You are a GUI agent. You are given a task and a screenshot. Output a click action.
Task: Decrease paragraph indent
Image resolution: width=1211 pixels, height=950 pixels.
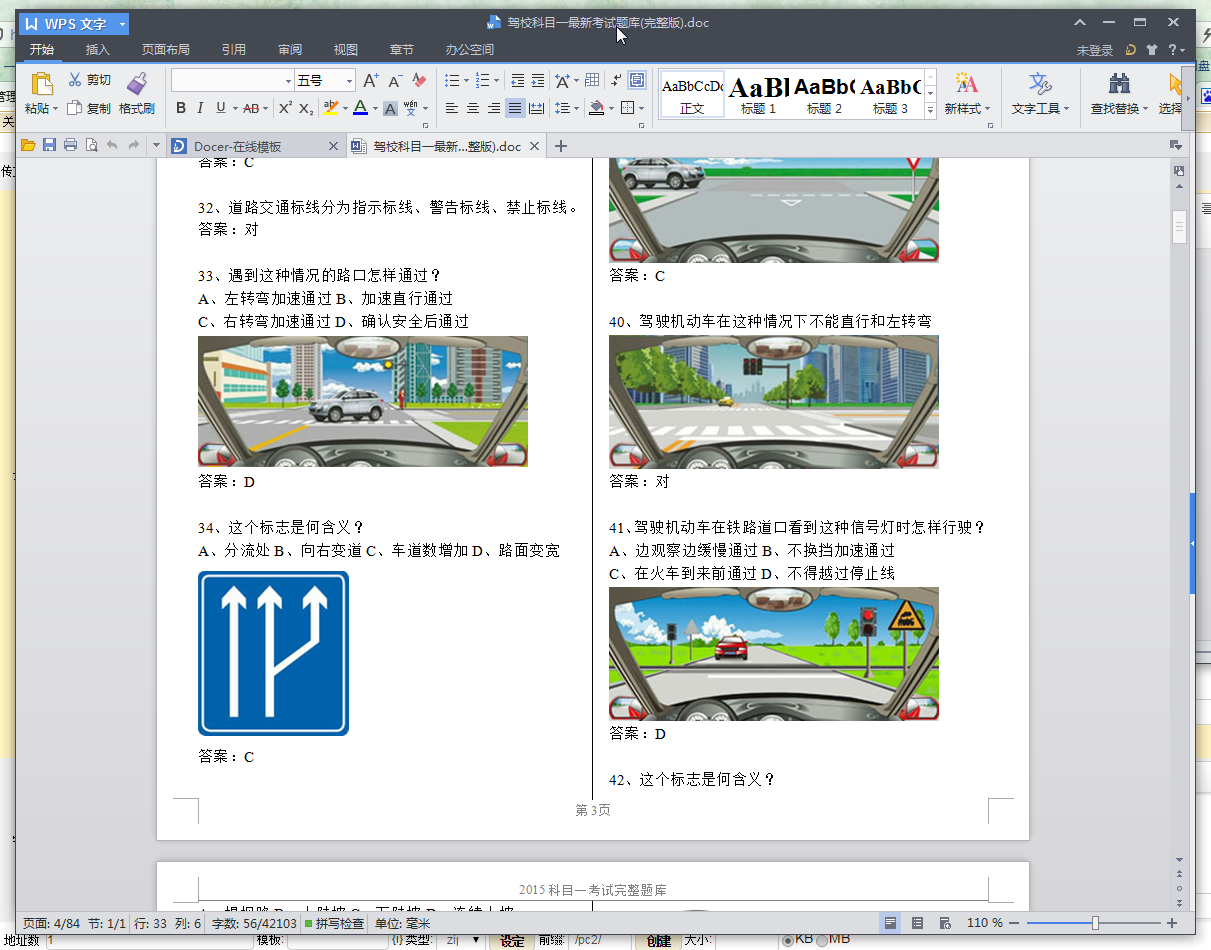tap(517, 81)
